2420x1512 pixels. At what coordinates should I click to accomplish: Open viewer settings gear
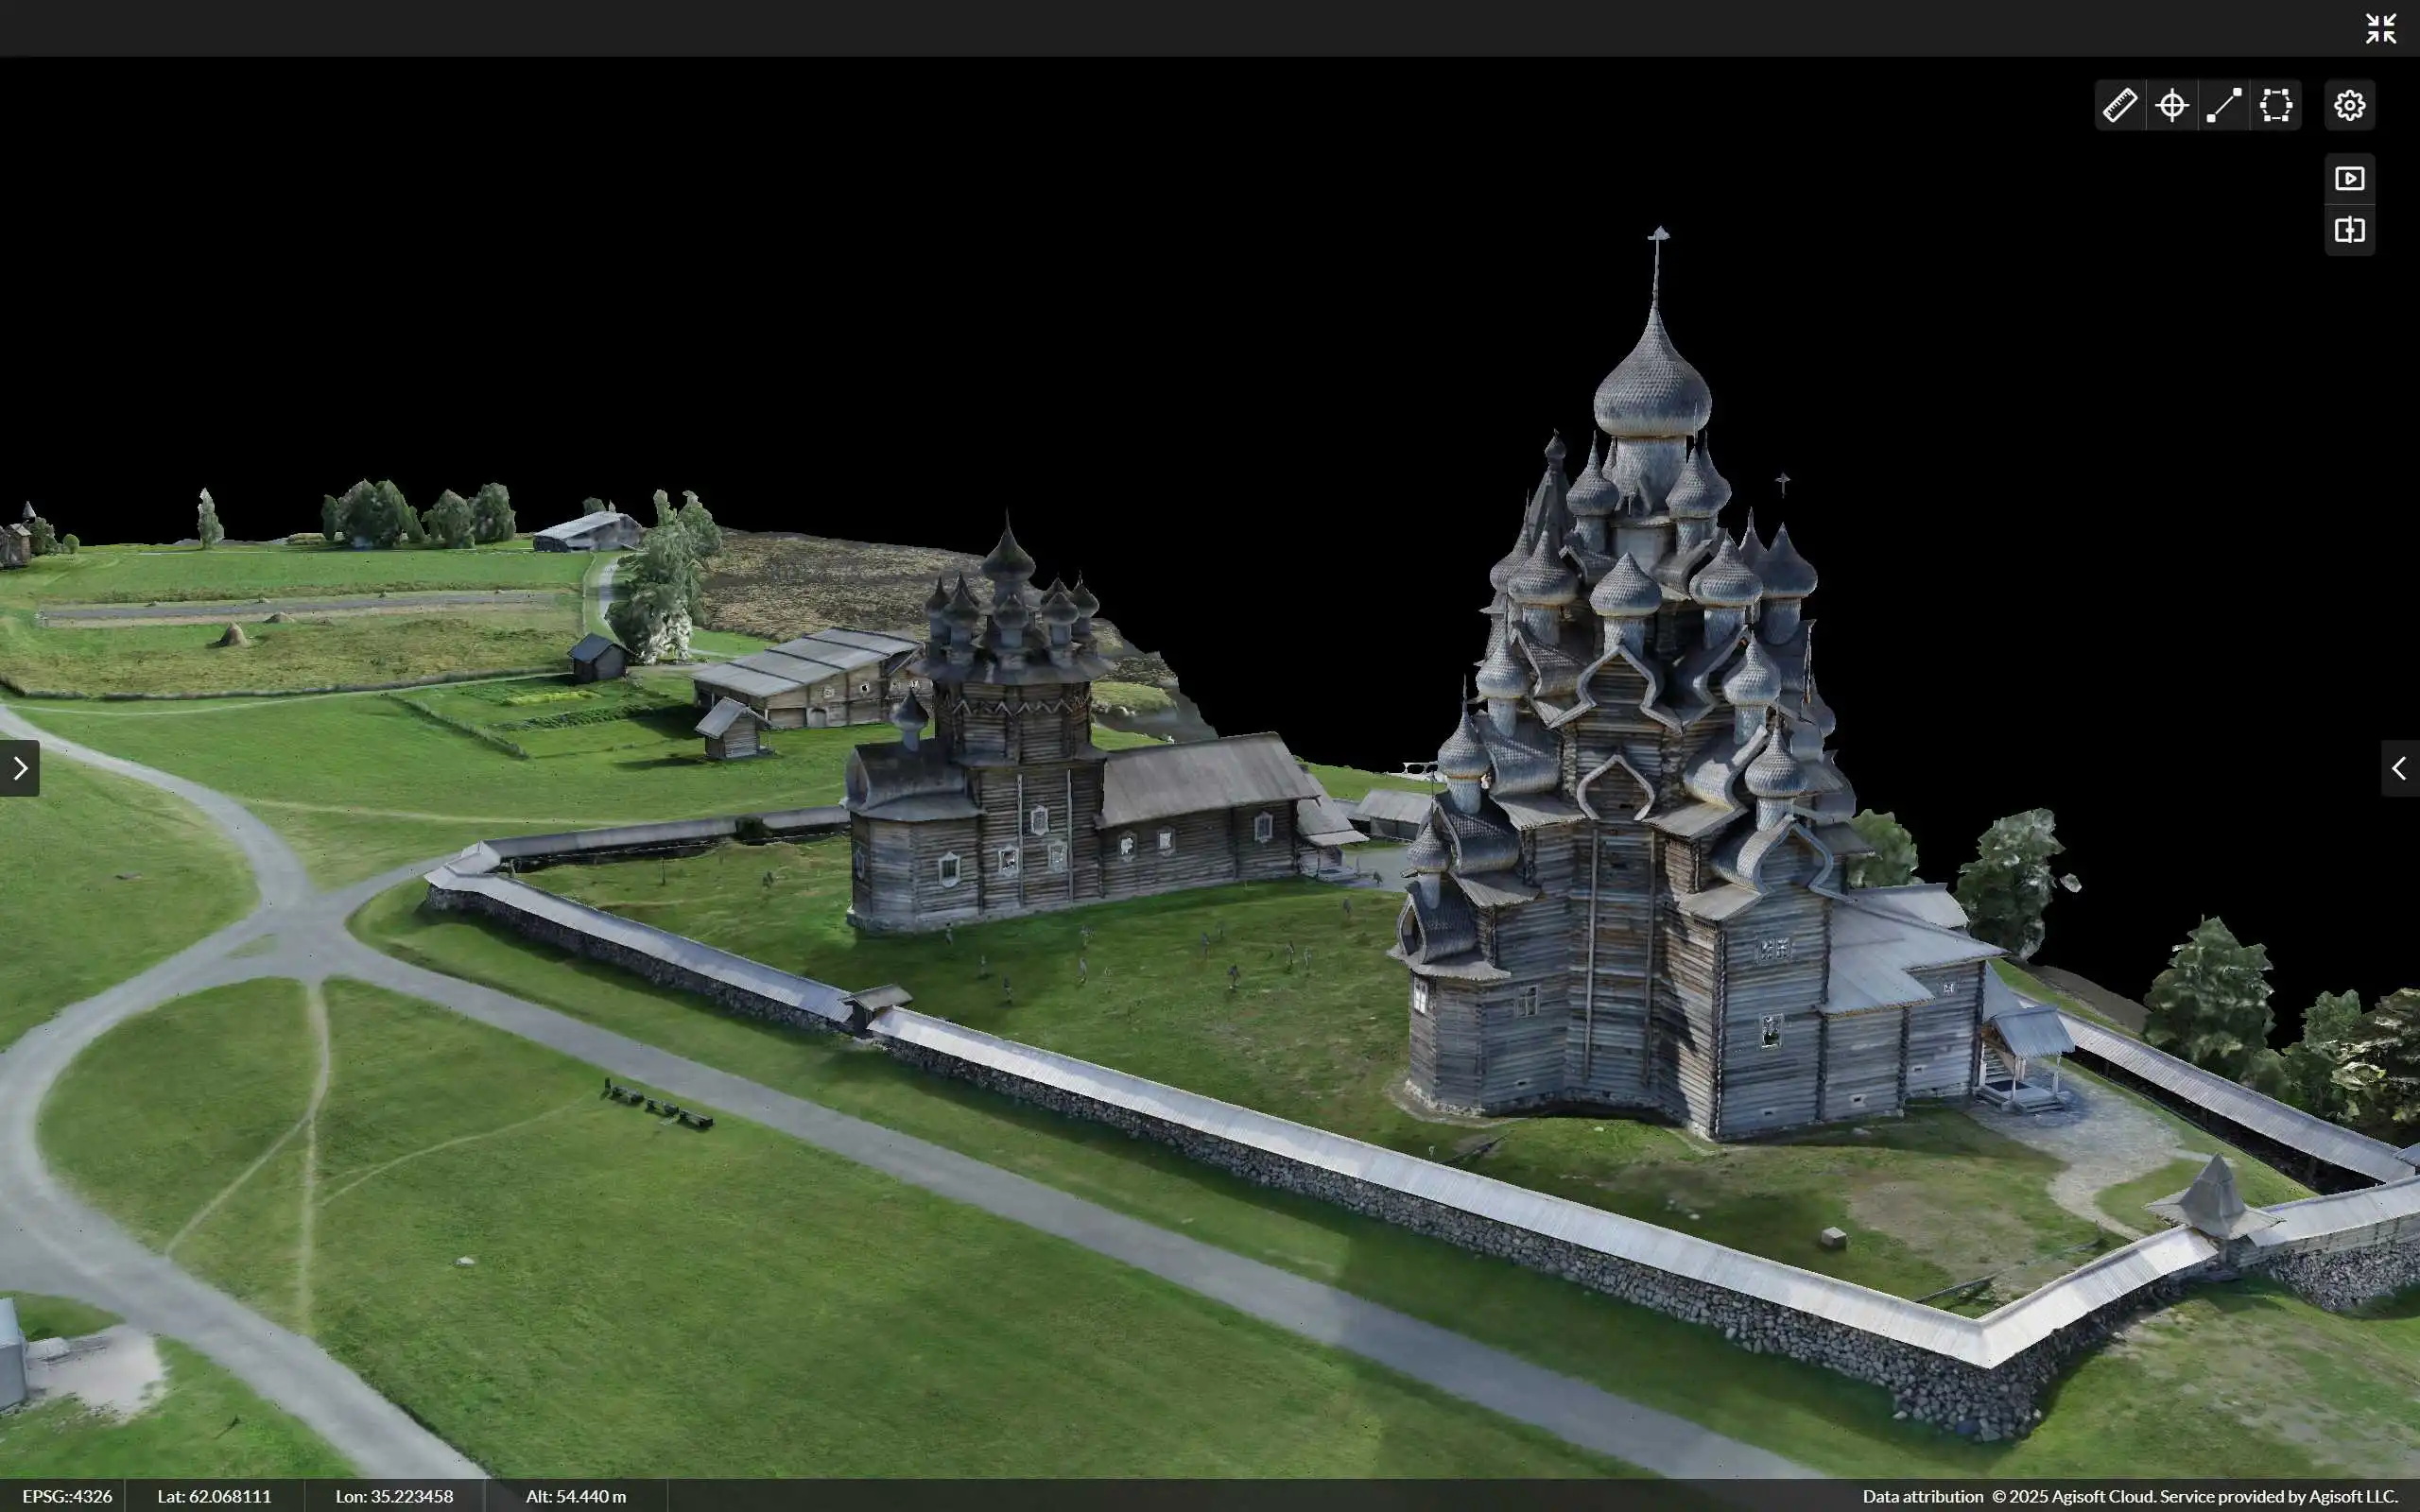pyautogui.click(x=2350, y=105)
